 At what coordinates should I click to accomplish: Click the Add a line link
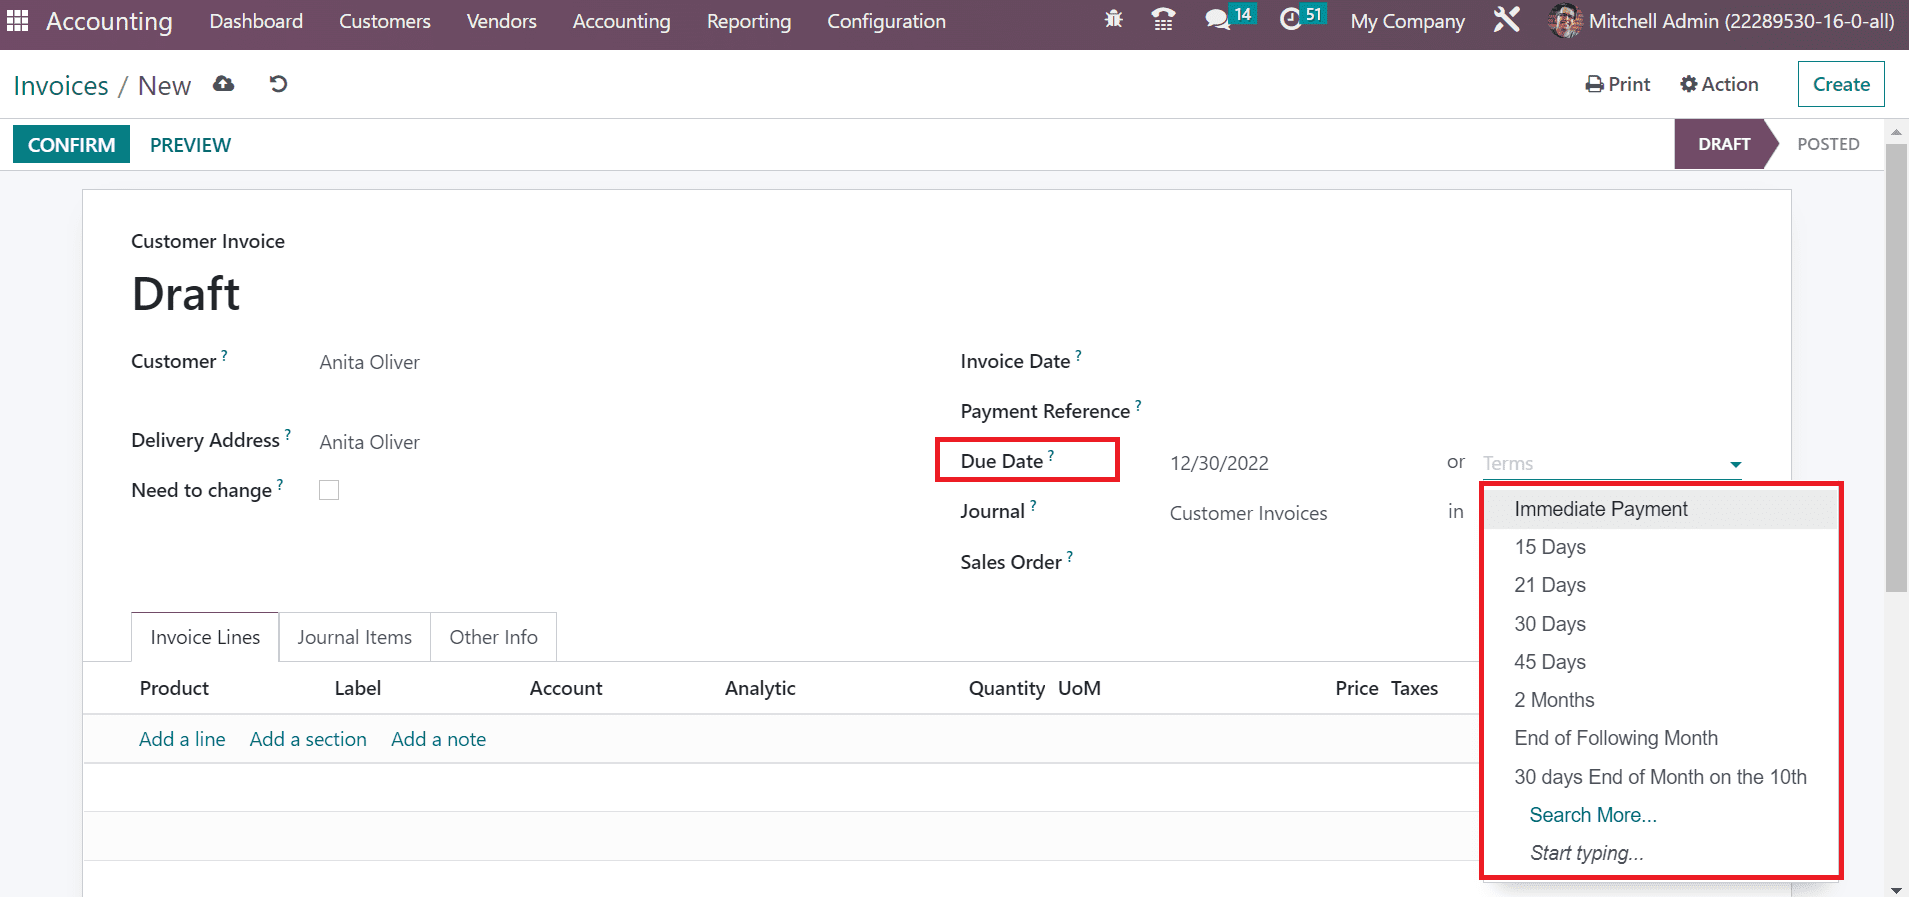[182, 739]
